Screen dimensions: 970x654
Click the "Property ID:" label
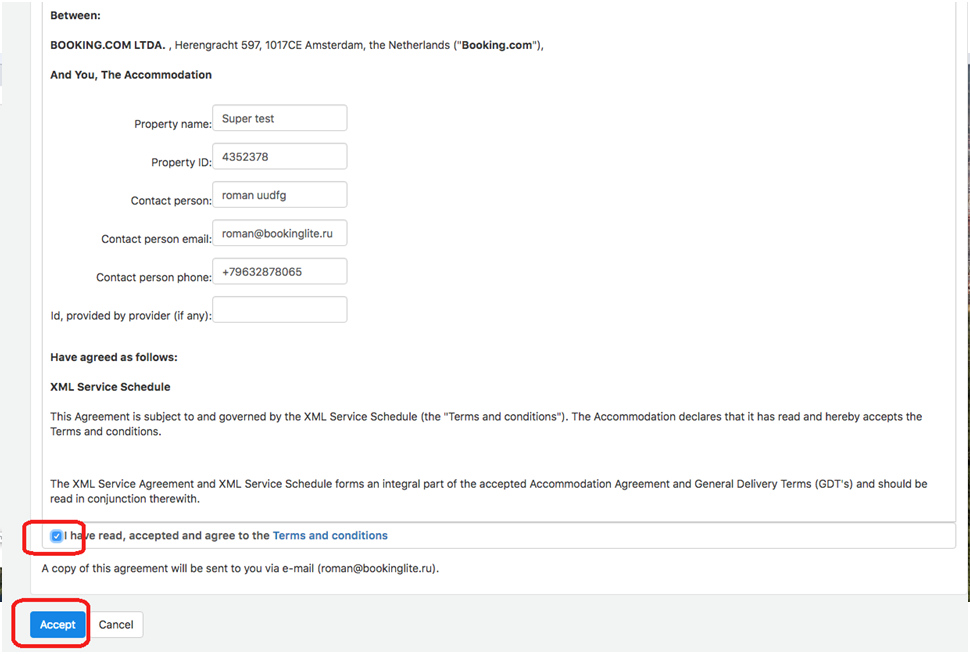[x=181, y=163]
